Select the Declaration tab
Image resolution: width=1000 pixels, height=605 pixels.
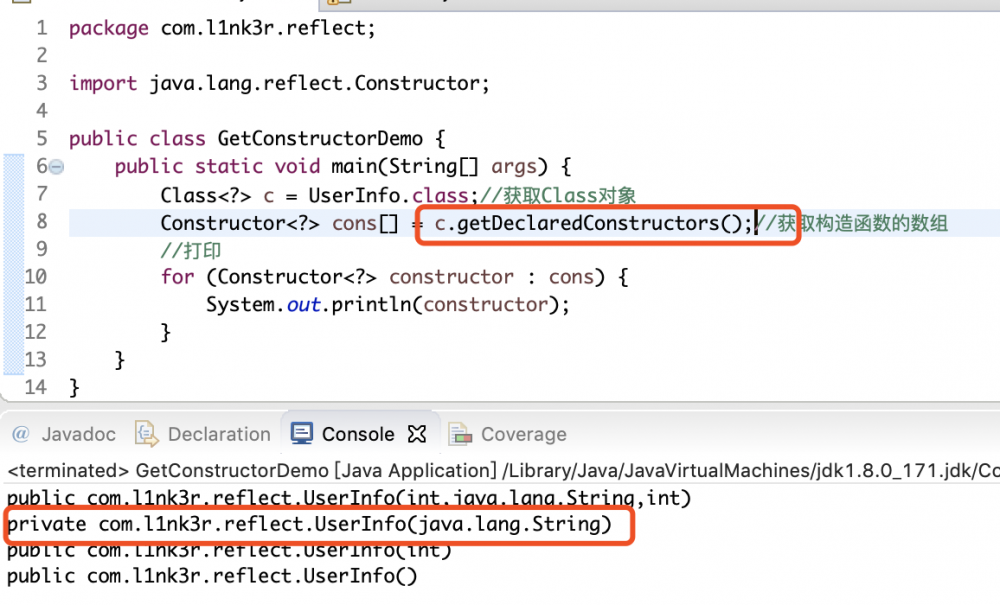point(203,433)
